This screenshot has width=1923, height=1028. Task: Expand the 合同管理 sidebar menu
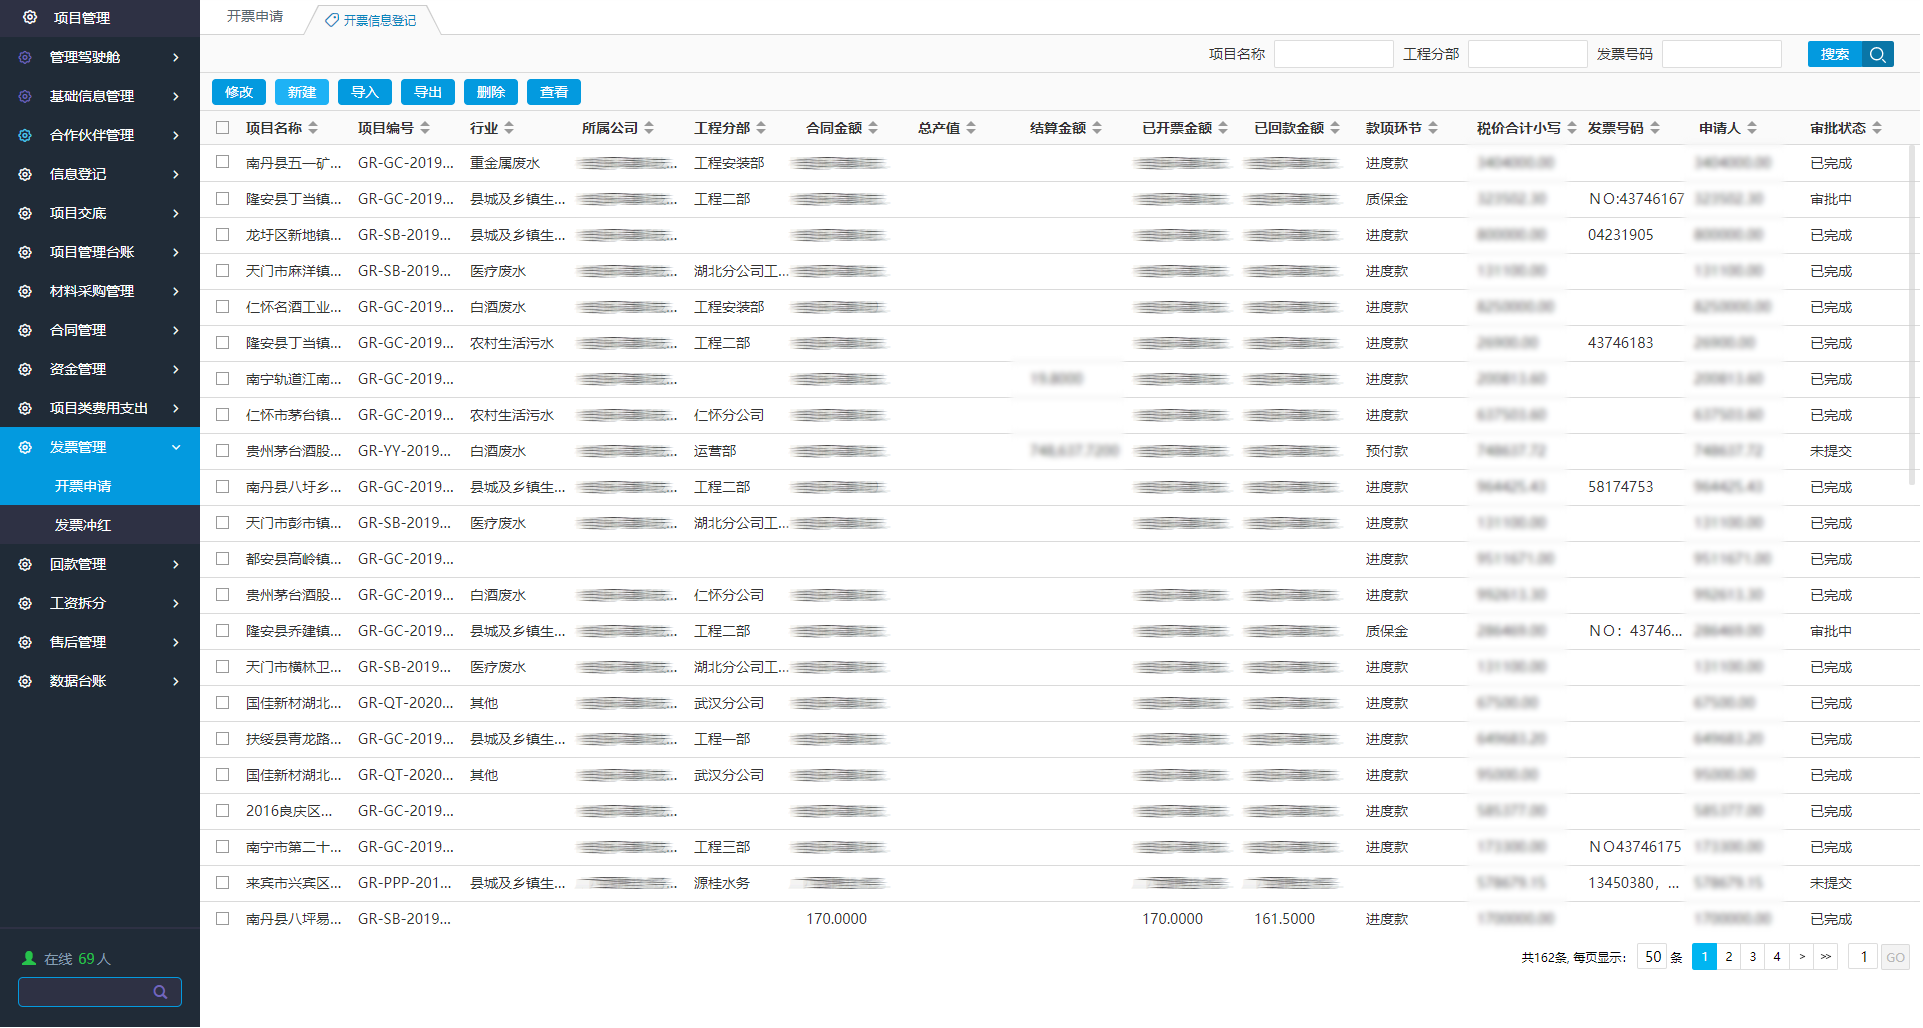click(x=176, y=330)
